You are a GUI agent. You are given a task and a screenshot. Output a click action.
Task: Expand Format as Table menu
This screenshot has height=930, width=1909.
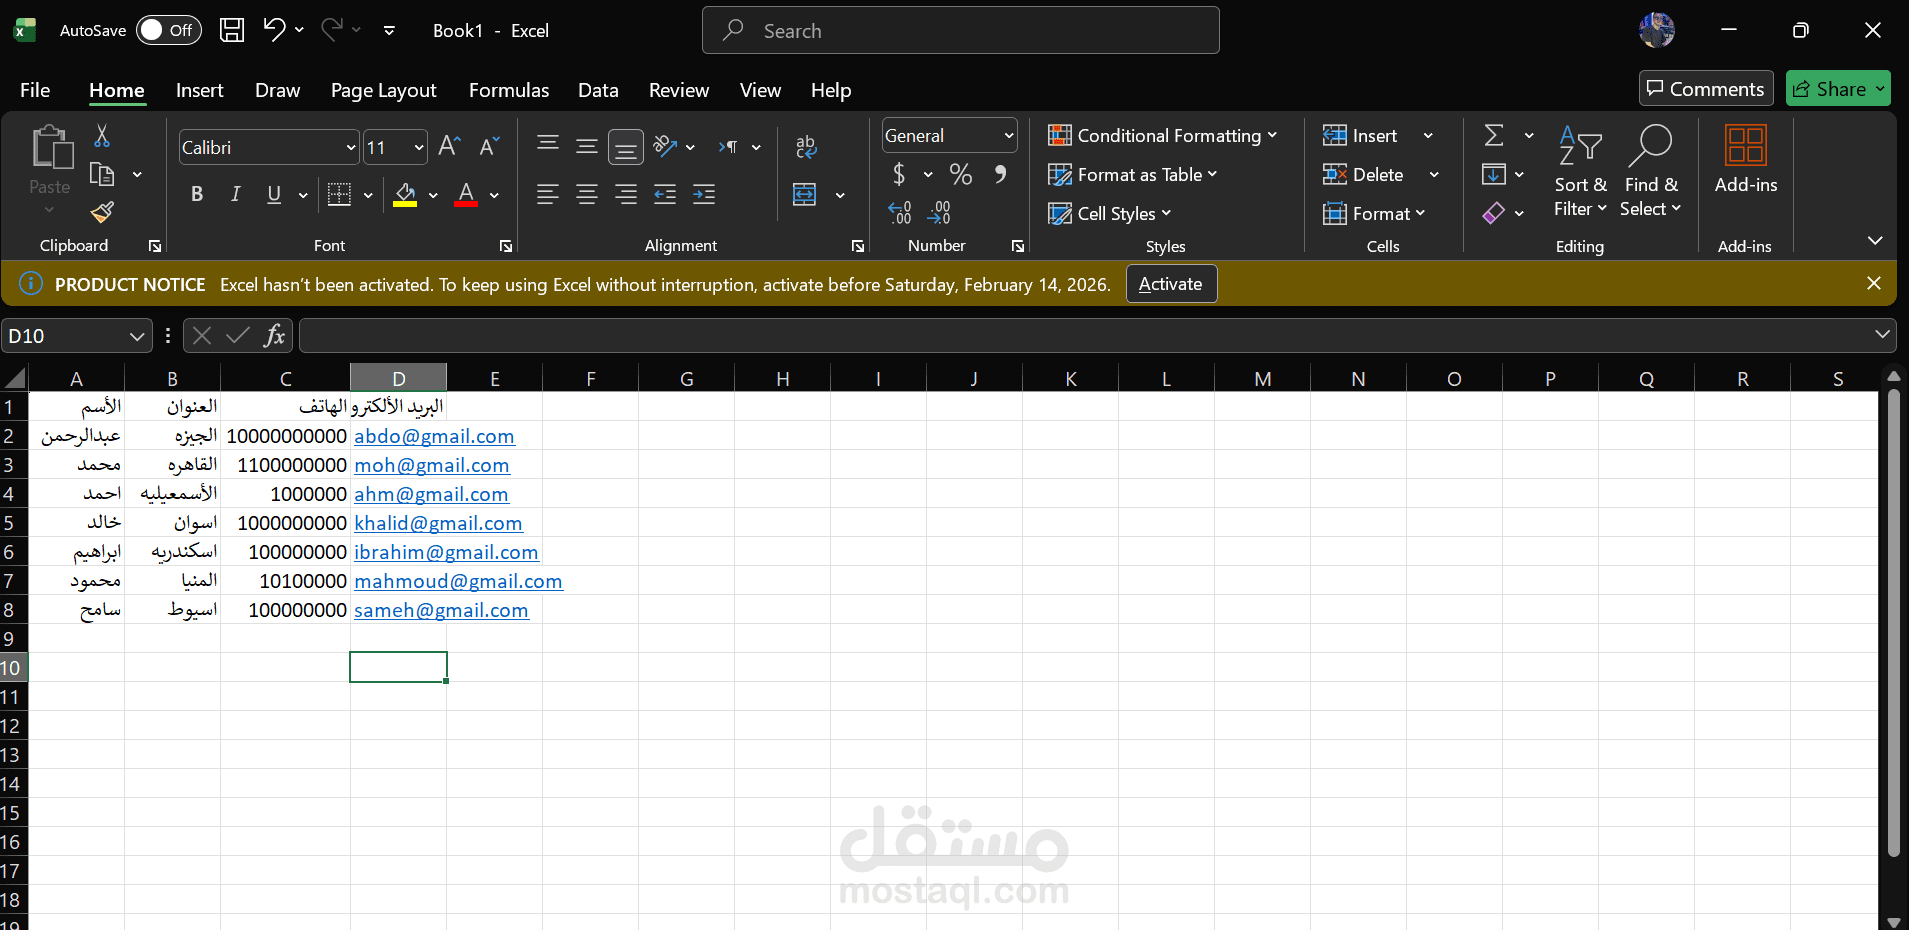[1132, 175]
